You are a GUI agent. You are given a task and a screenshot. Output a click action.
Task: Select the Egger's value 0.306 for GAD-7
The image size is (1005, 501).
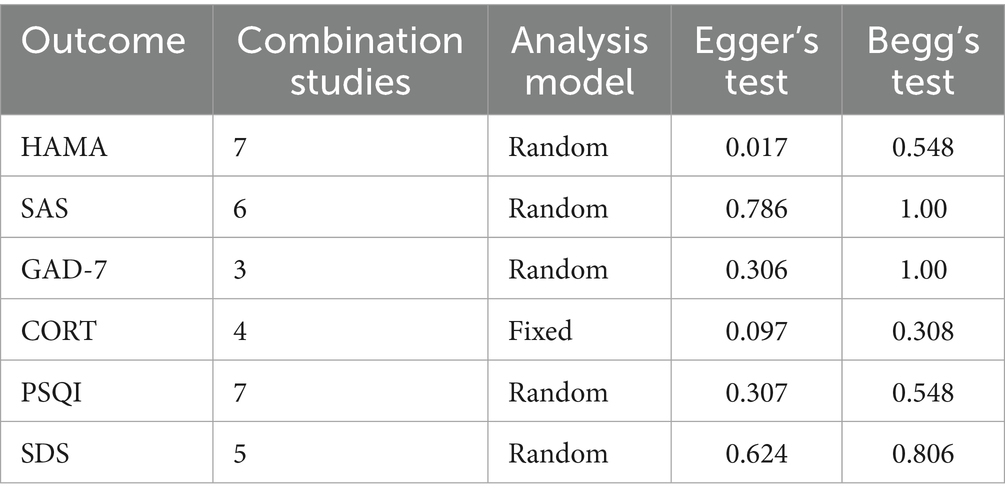click(757, 269)
